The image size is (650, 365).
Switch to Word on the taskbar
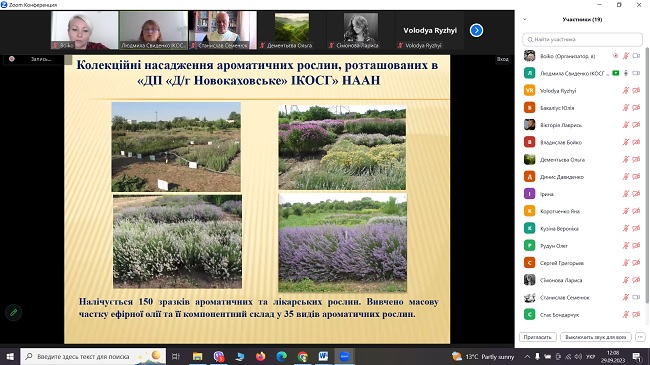[x=323, y=356]
